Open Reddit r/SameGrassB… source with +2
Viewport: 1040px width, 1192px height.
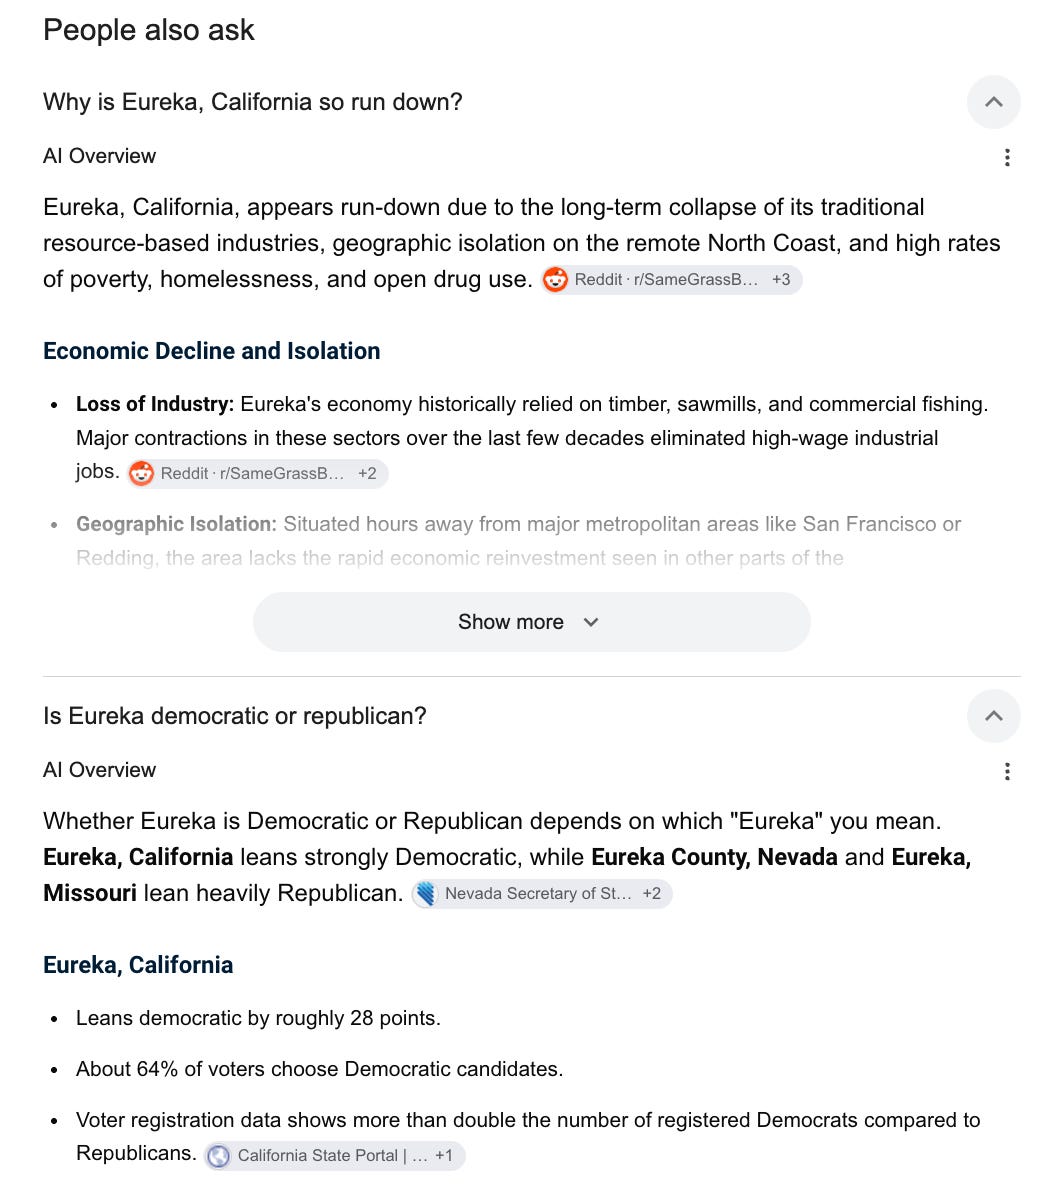[x=258, y=474]
